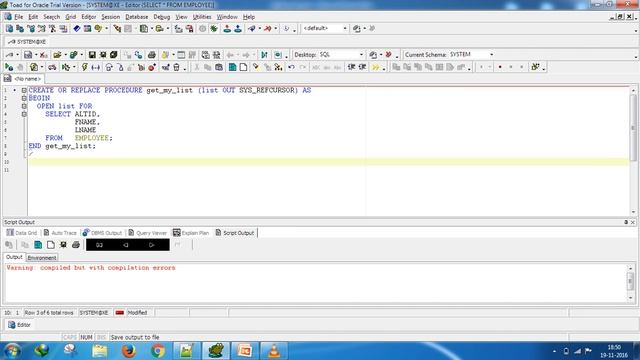Viewport: 640px width, 360px height.
Task: Collapse the BEGIN block fold marker
Action: tap(24, 98)
